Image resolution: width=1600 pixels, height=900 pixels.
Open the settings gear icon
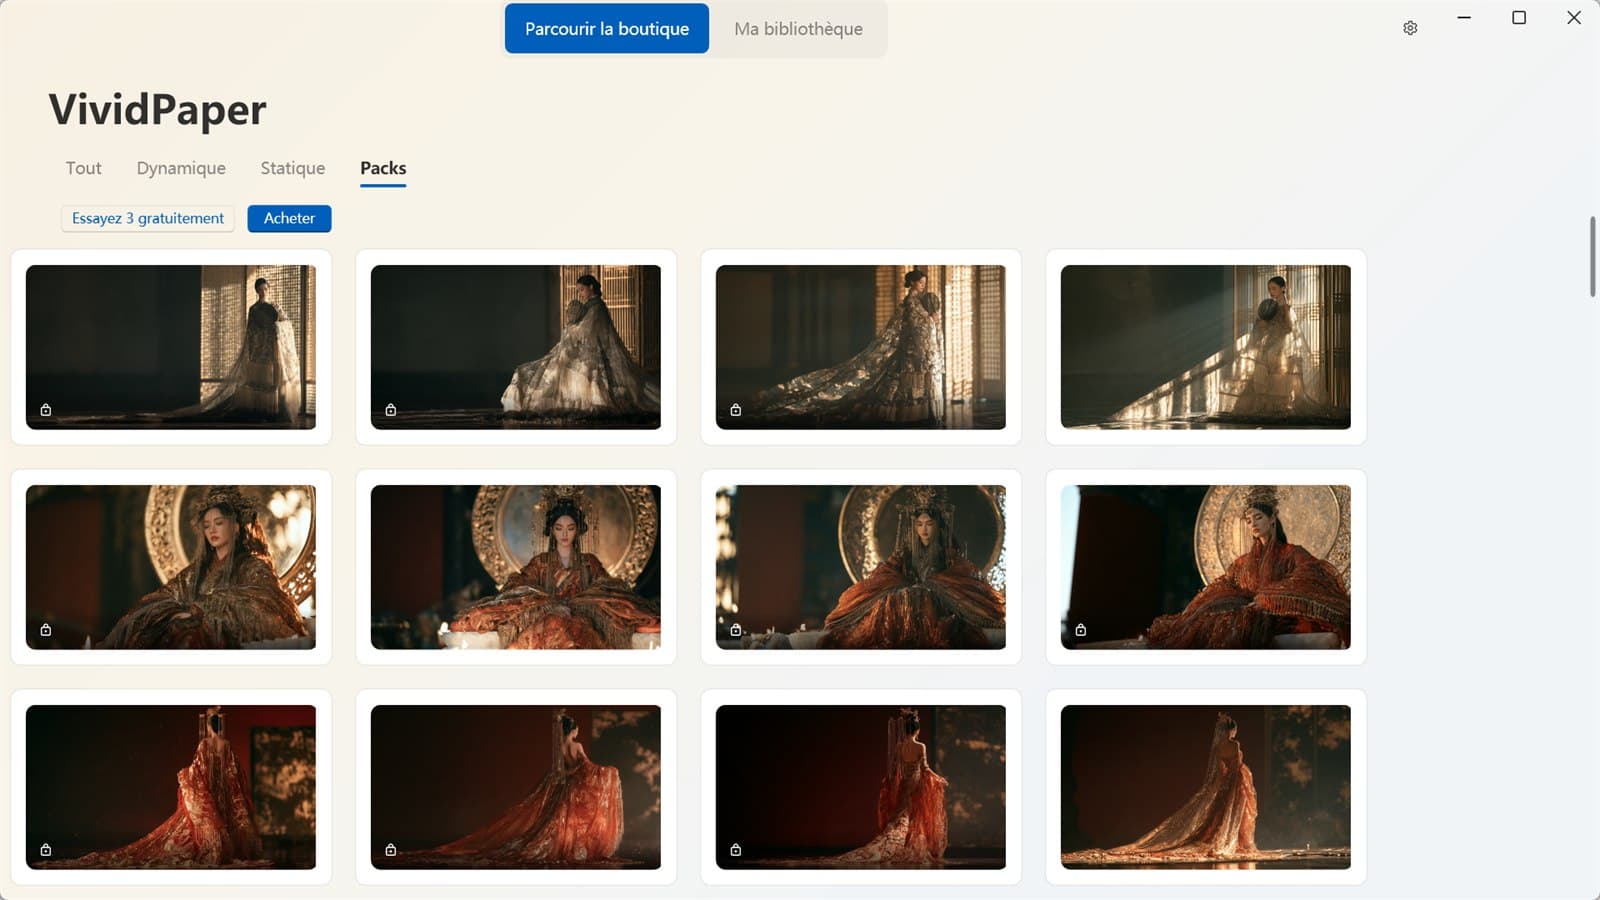point(1410,28)
